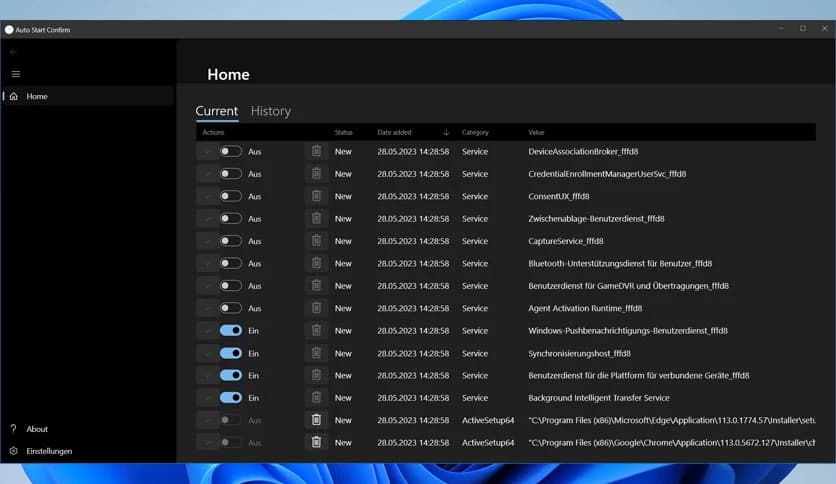Click trash icon for CaptureService_fffd8
This screenshot has width=836, height=484.
pos(316,241)
